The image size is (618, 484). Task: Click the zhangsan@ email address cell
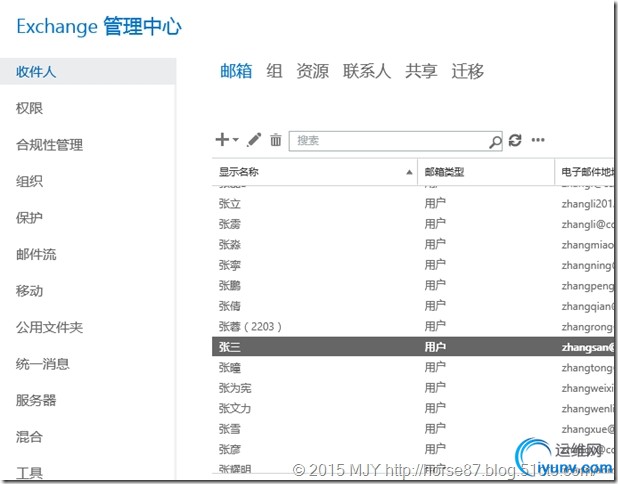tap(588, 347)
